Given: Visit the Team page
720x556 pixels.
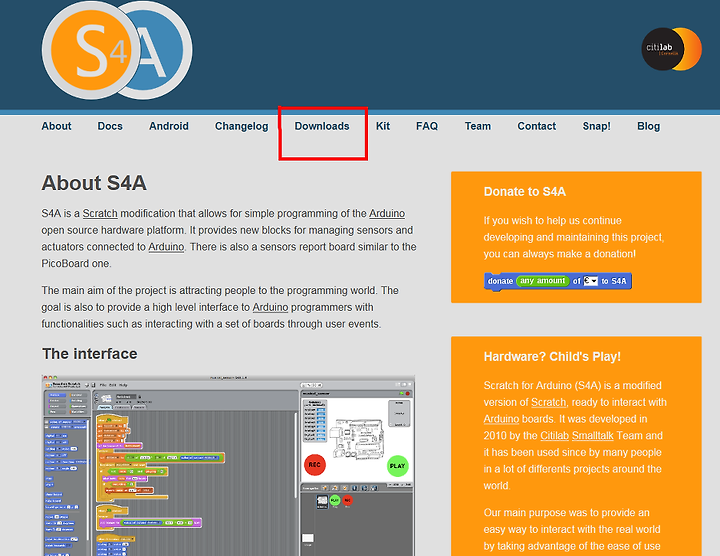Looking at the screenshot, I should pos(478,126).
